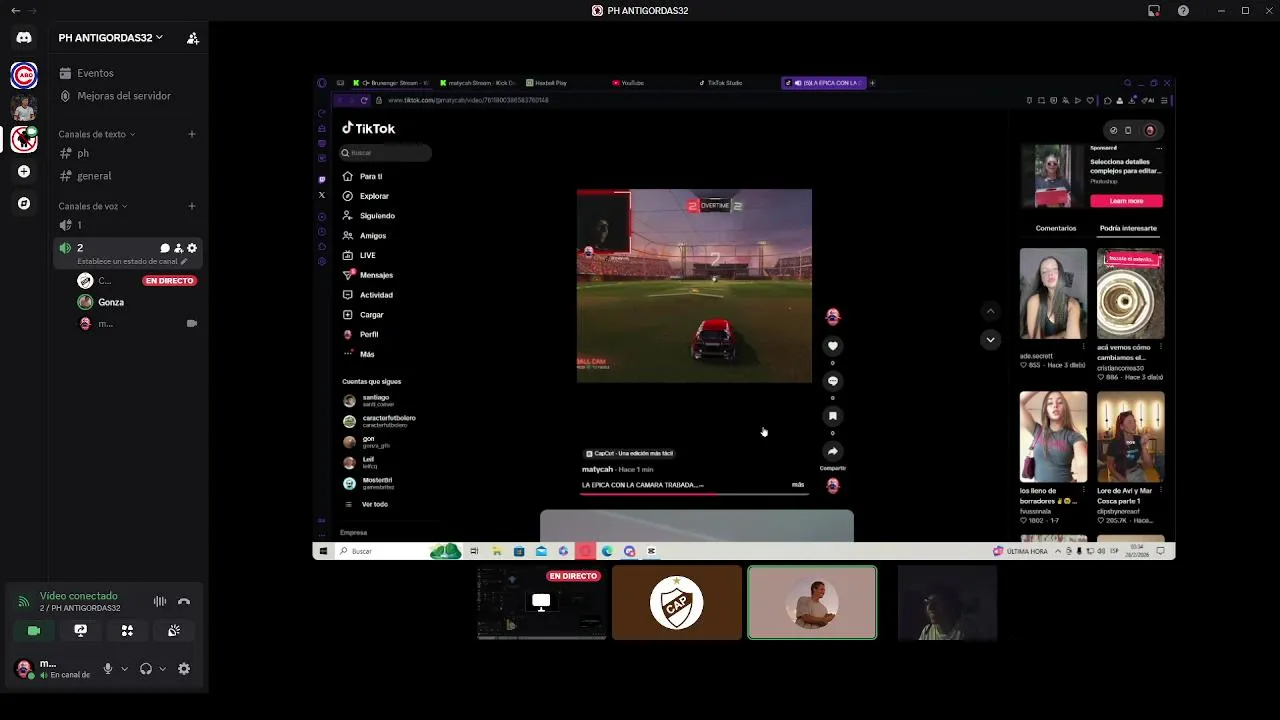1280x720 pixels.
Task: Open chat for voice channel 2
Action: 165,248
